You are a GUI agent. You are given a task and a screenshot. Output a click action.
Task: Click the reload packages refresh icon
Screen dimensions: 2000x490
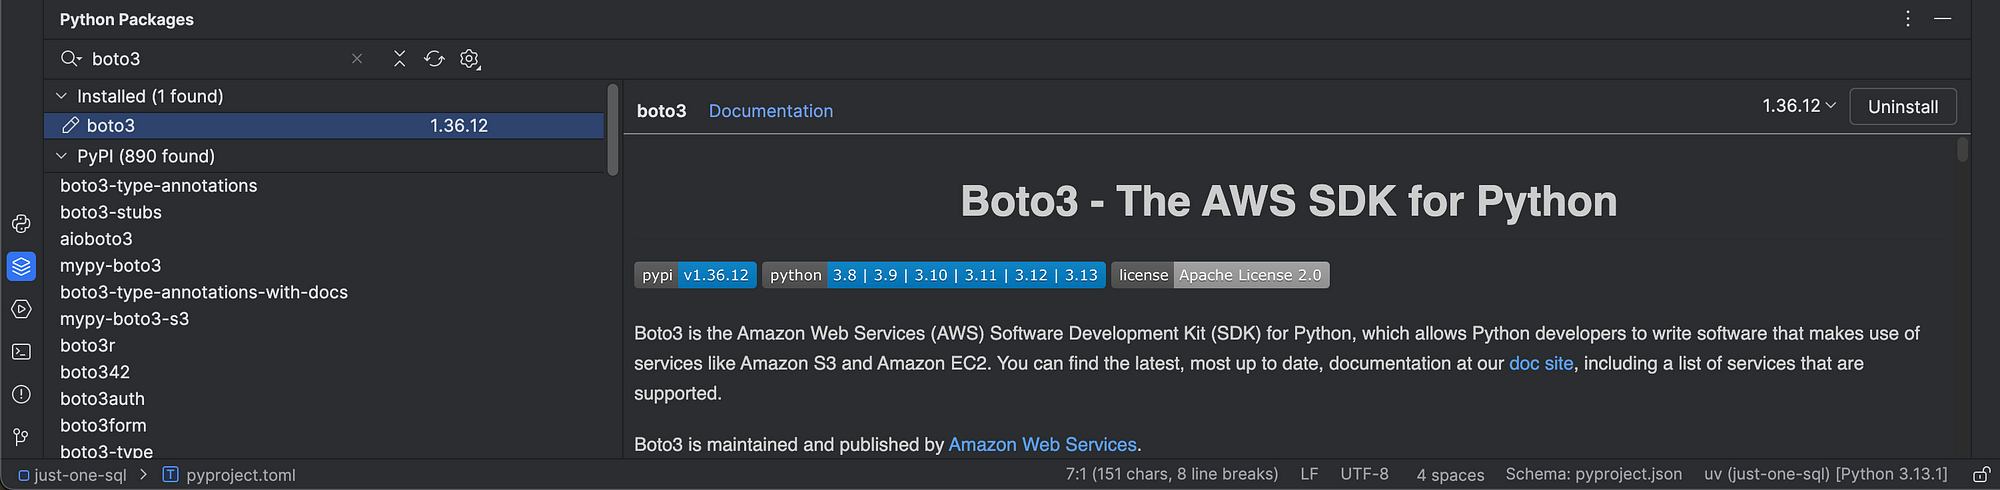point(434,59)
